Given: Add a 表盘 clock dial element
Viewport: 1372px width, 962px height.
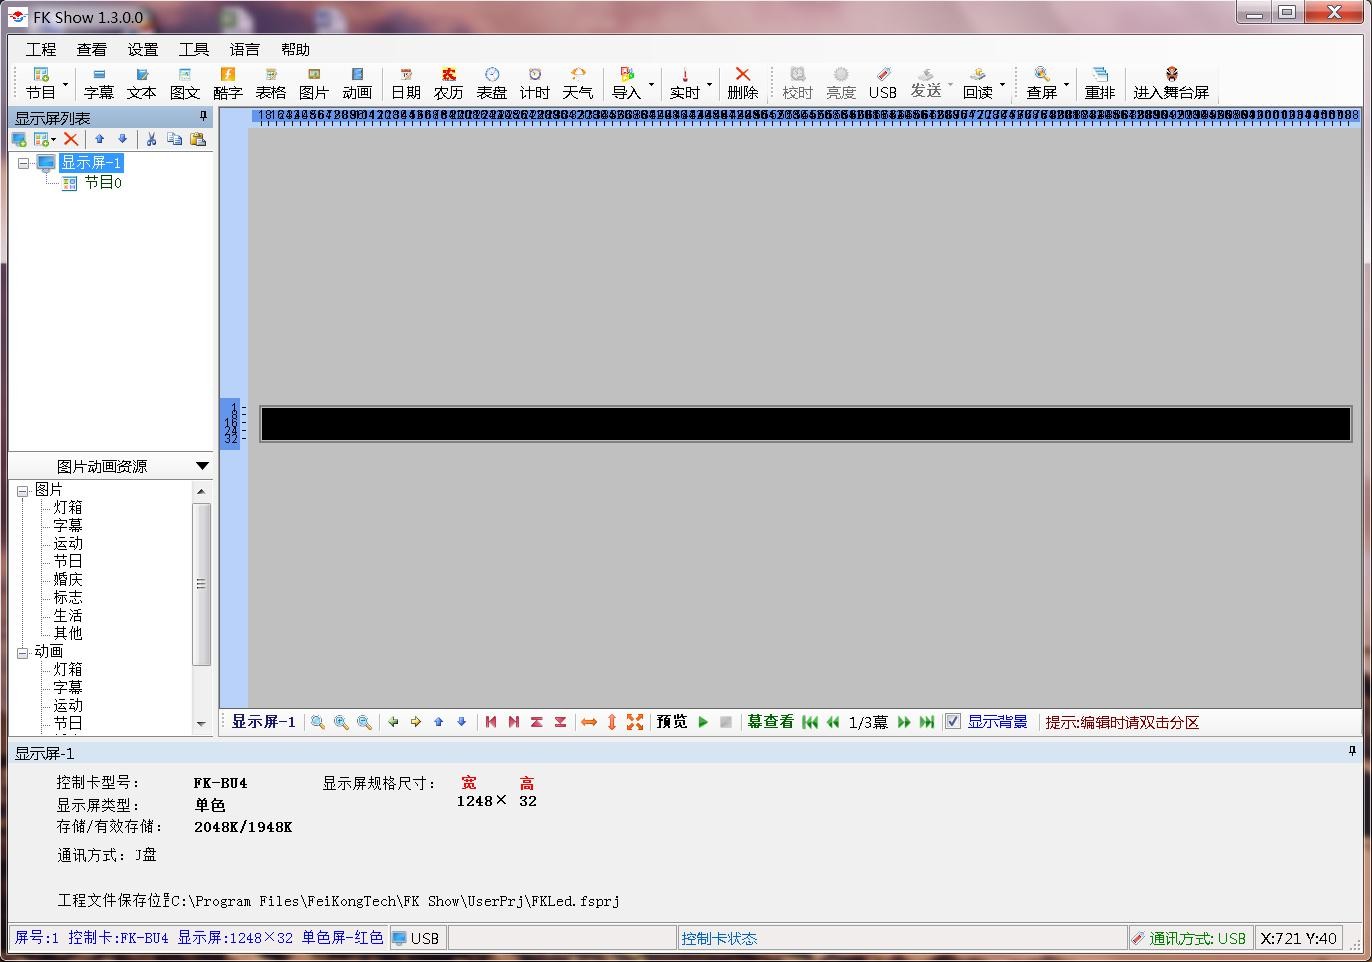Looking at the screenshot, I should click(491, 83).
